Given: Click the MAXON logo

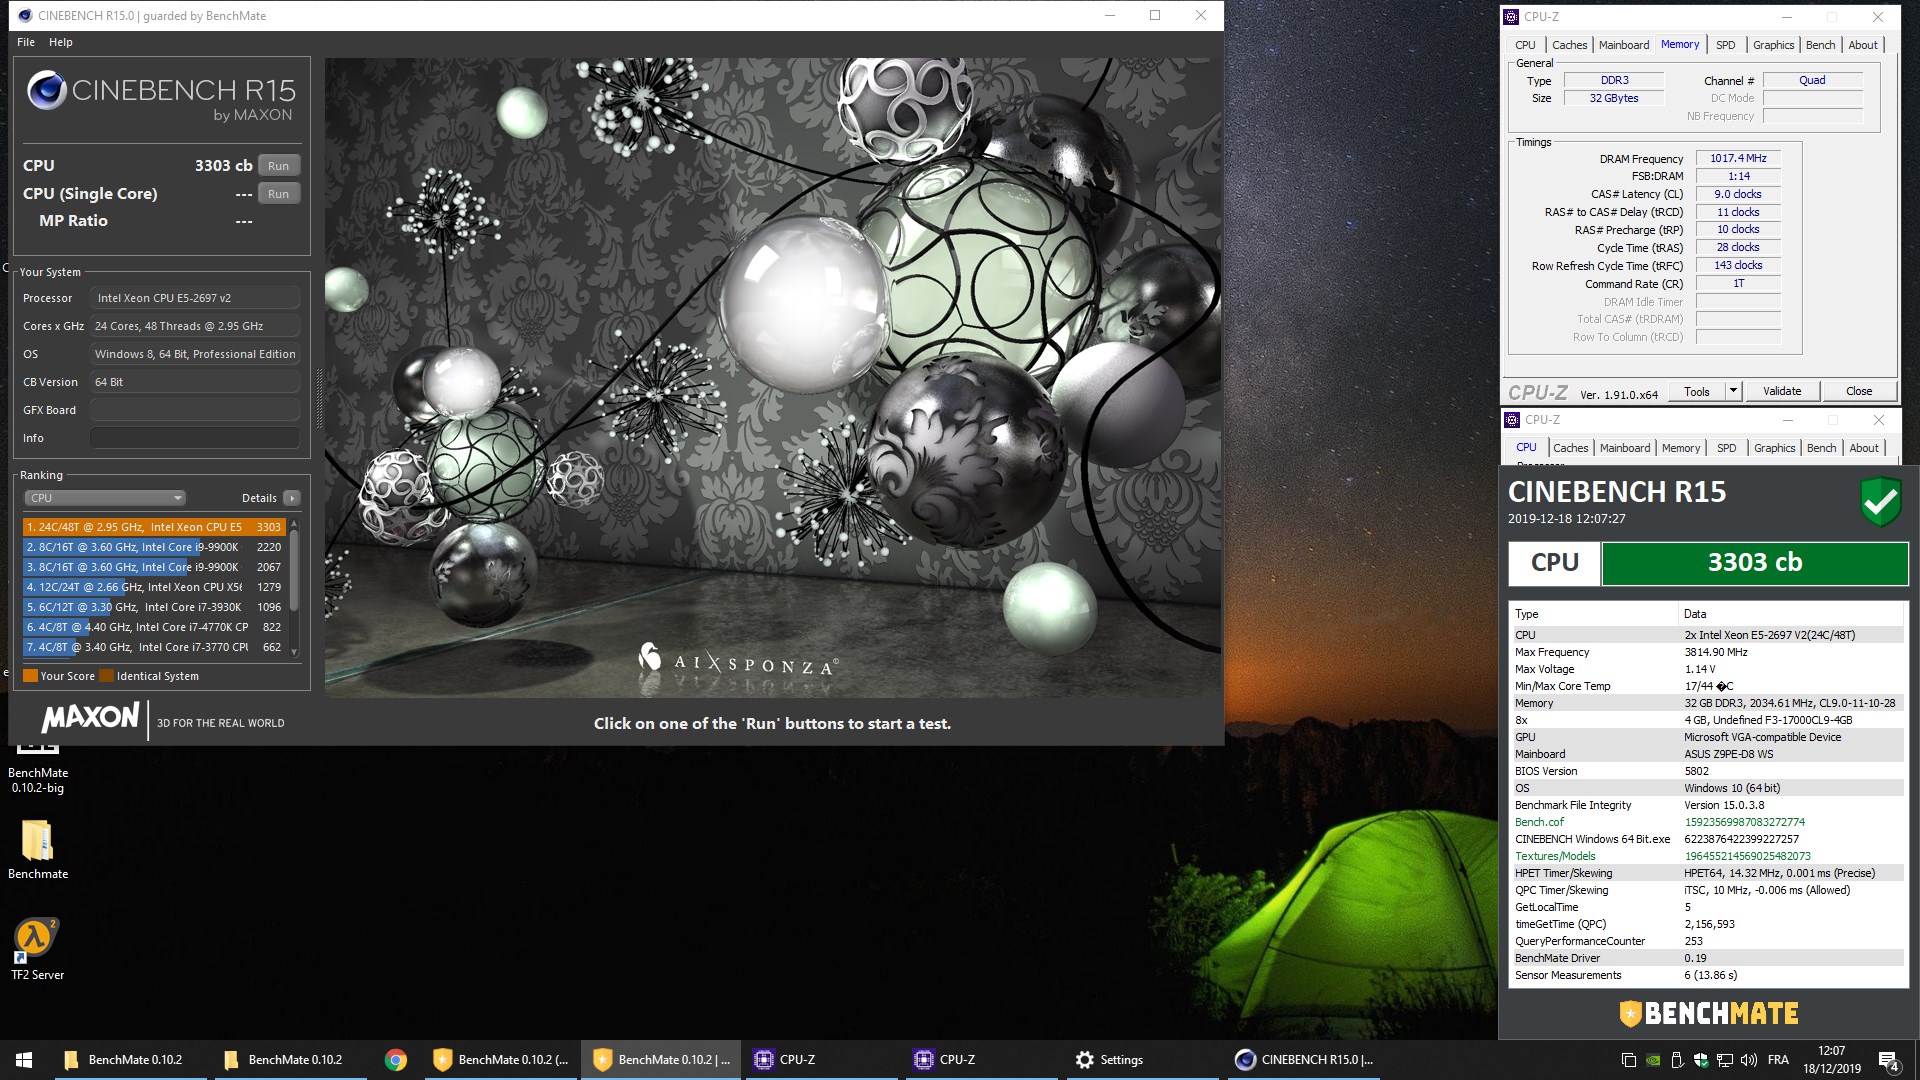Looking at the screenshot, I should 91,718.
